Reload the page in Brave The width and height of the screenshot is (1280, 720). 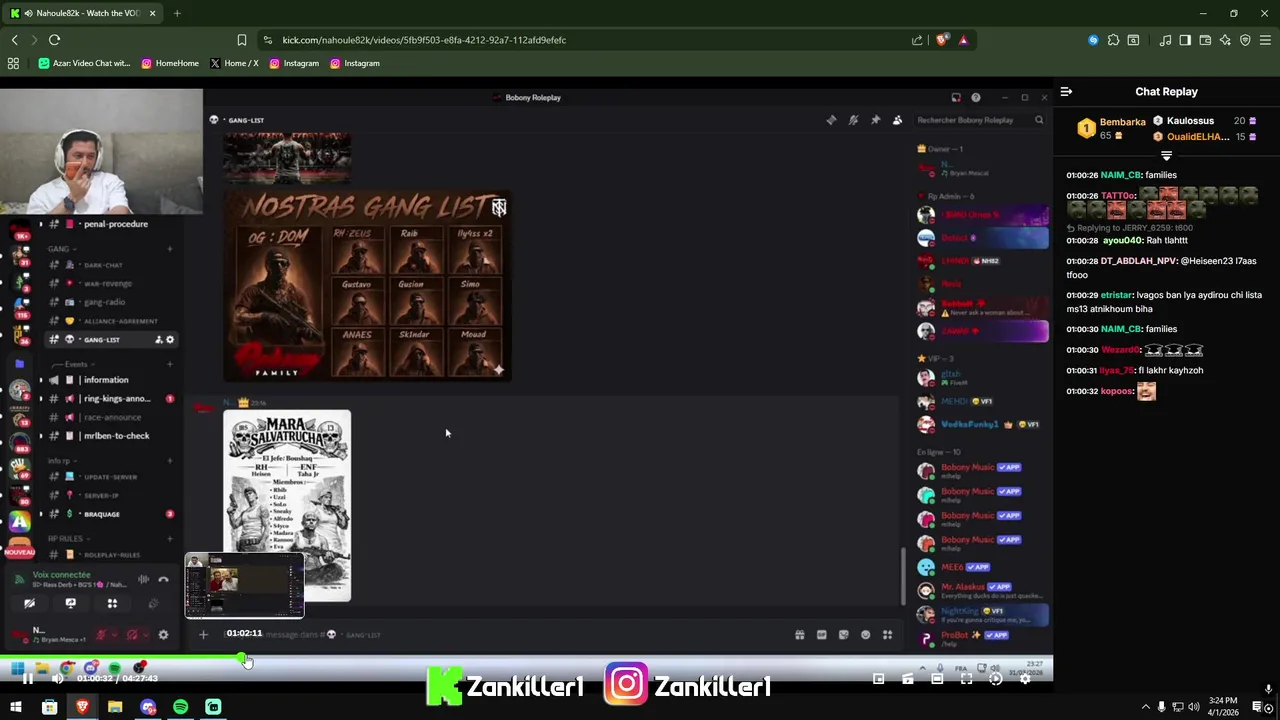click(x=54, y=40)
